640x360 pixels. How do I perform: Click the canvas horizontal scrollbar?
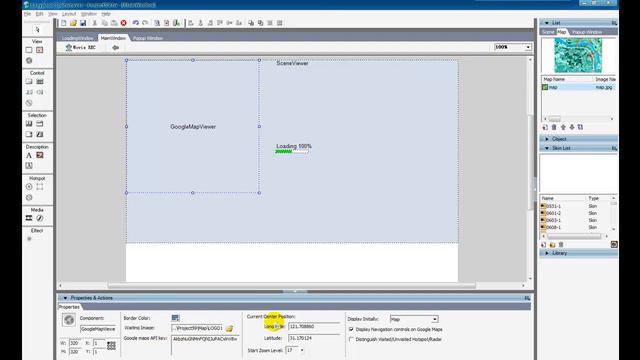click(x=291, y=286)
